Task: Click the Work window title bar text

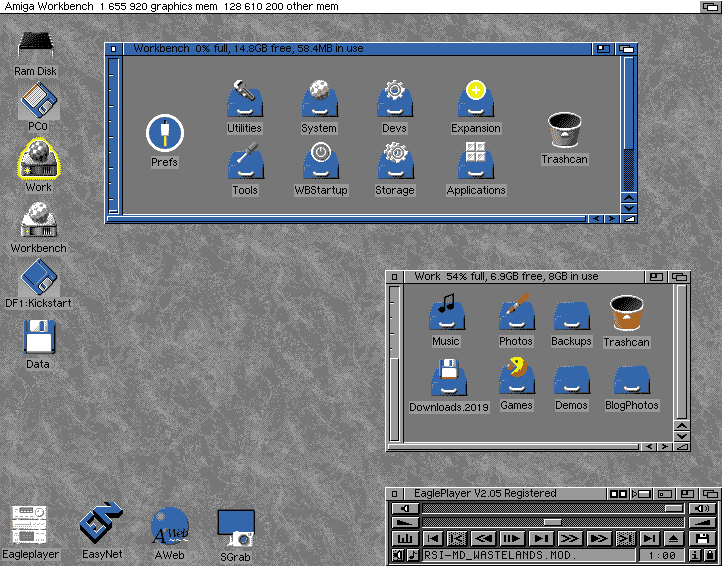Action: [x=506, y=276]
